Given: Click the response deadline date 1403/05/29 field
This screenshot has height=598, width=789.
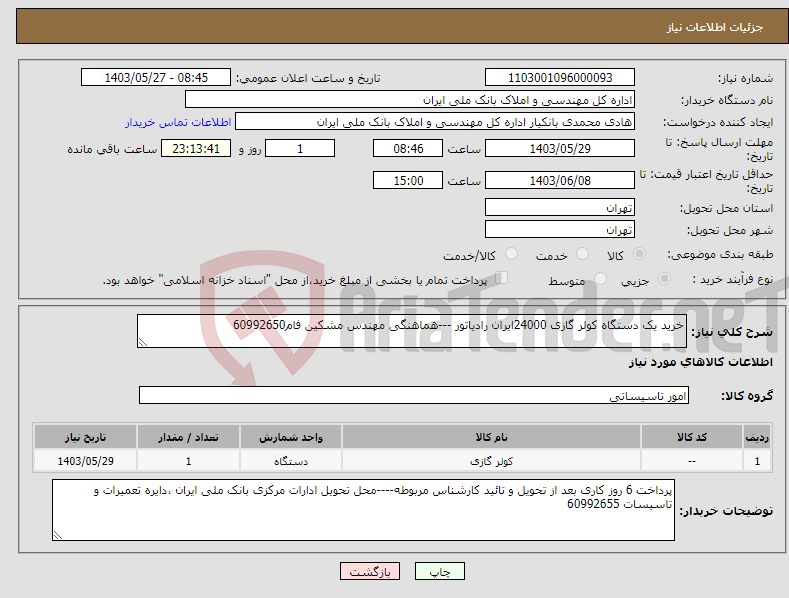Looking at the screenshot, I should pyautogui.click(x=560, y=148).
